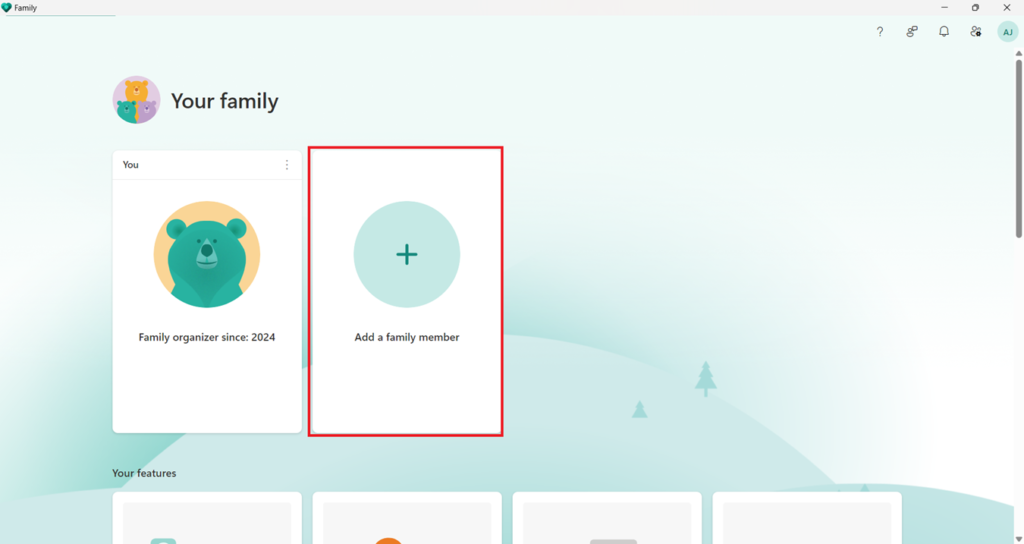This screenshot has width=1024, height=544.
Task: Open the Help question mark icon
Action: coord(880,31)
